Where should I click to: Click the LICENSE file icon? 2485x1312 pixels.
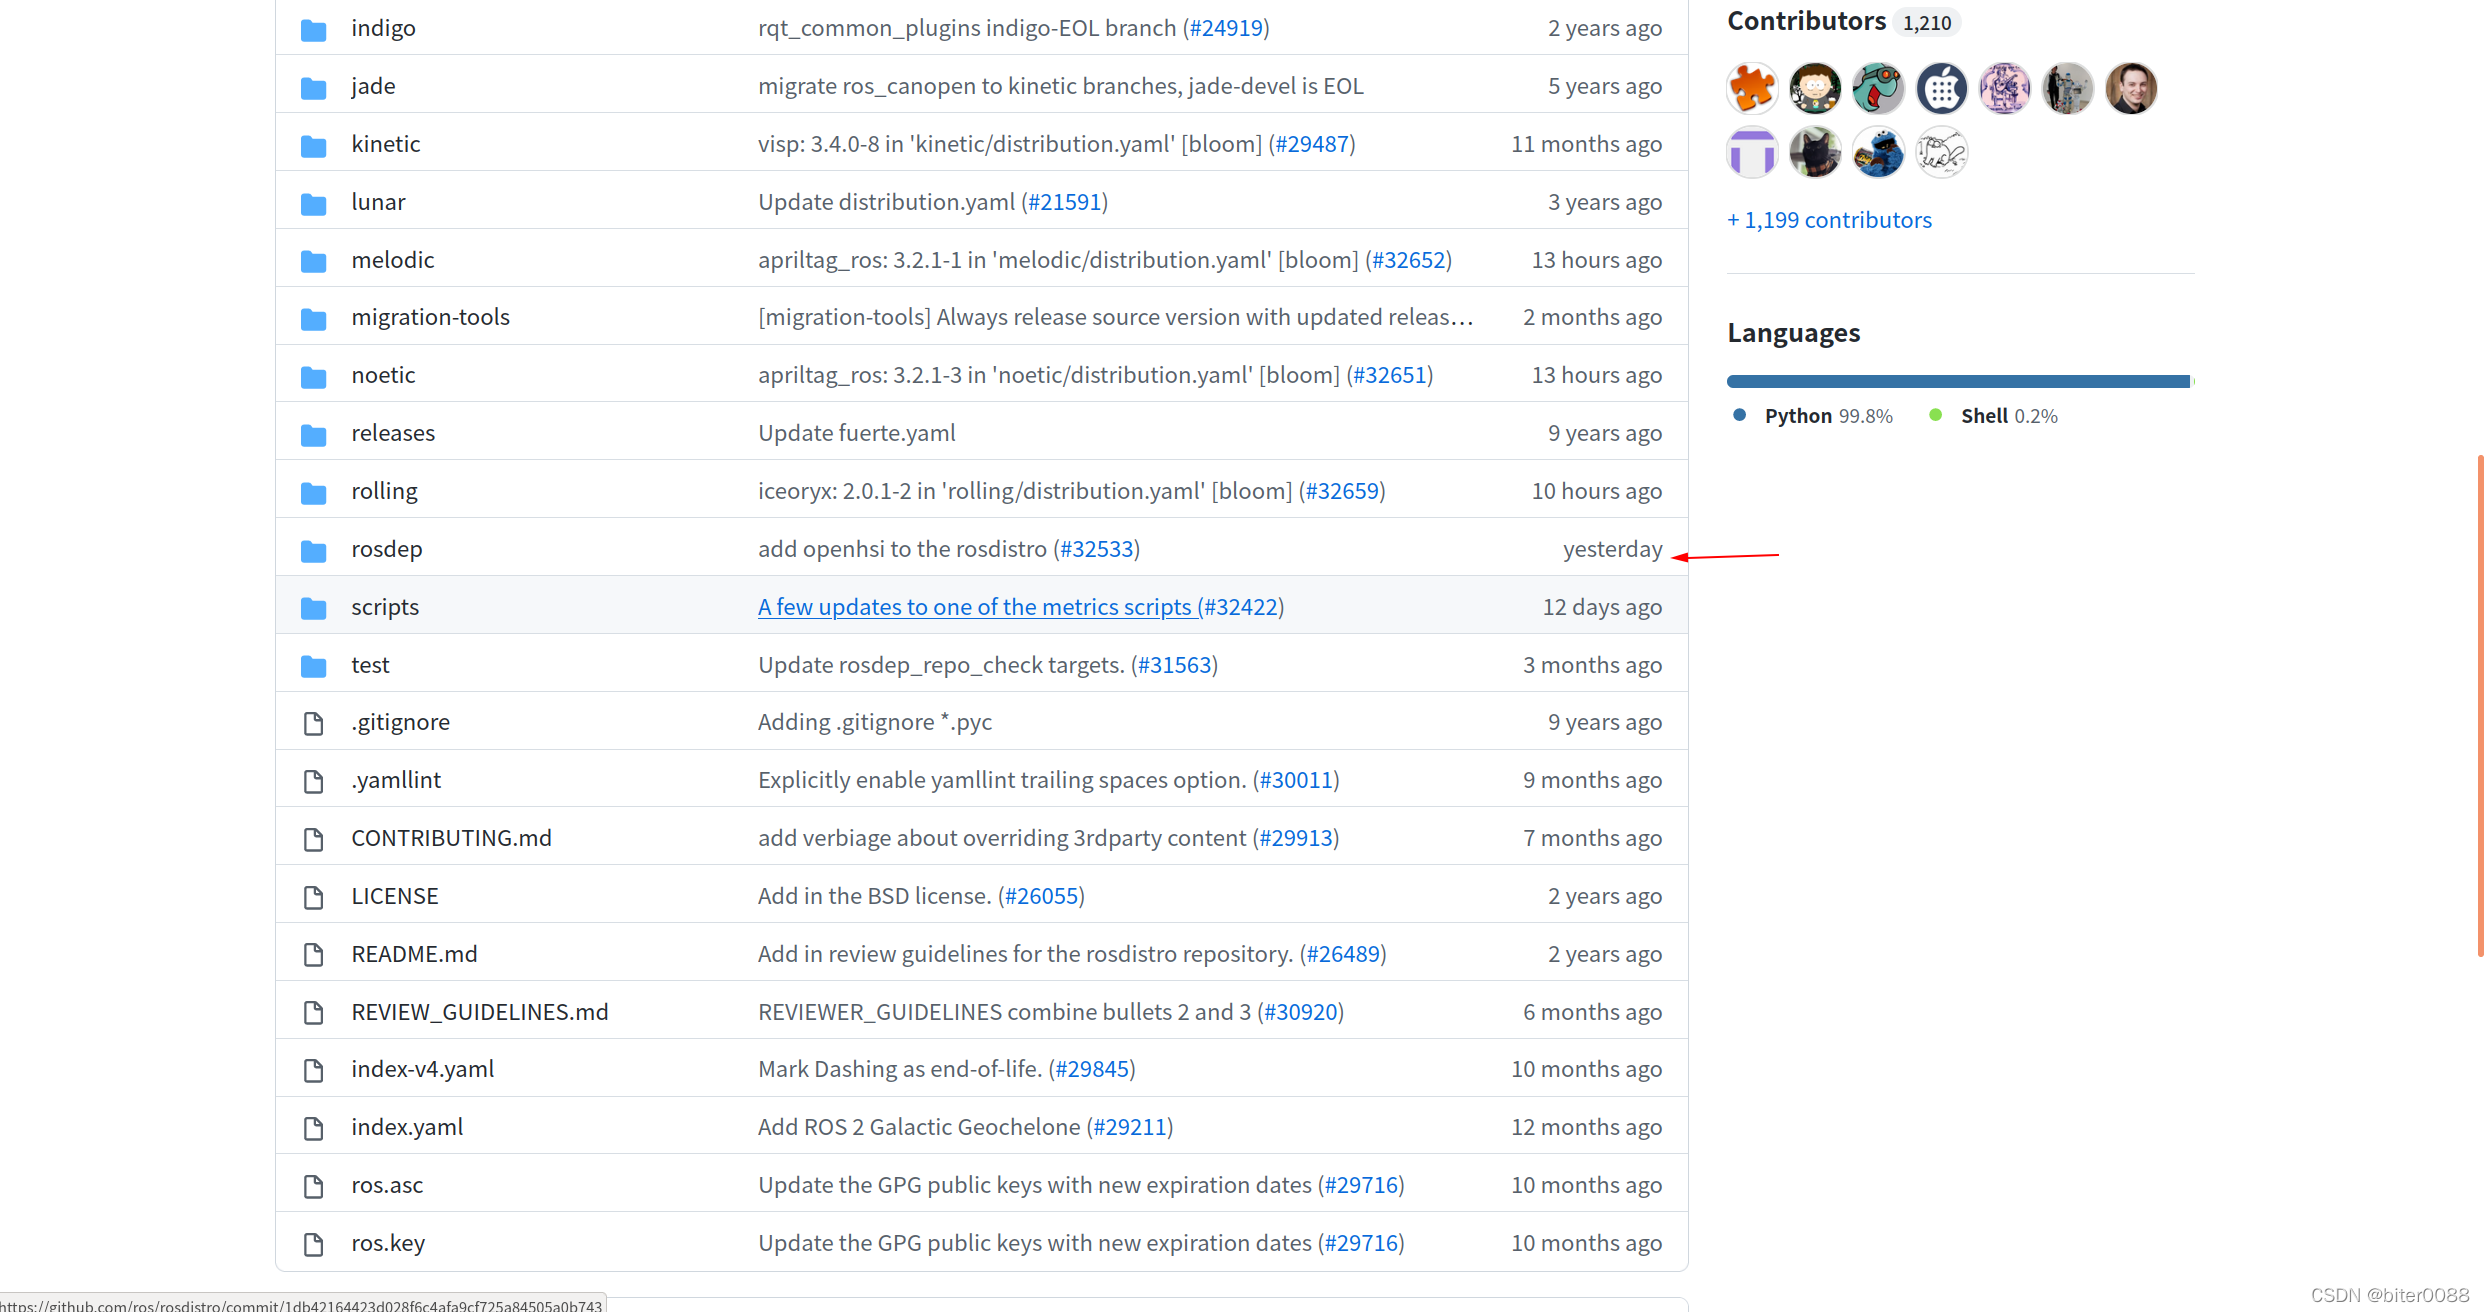pos(314,897)
